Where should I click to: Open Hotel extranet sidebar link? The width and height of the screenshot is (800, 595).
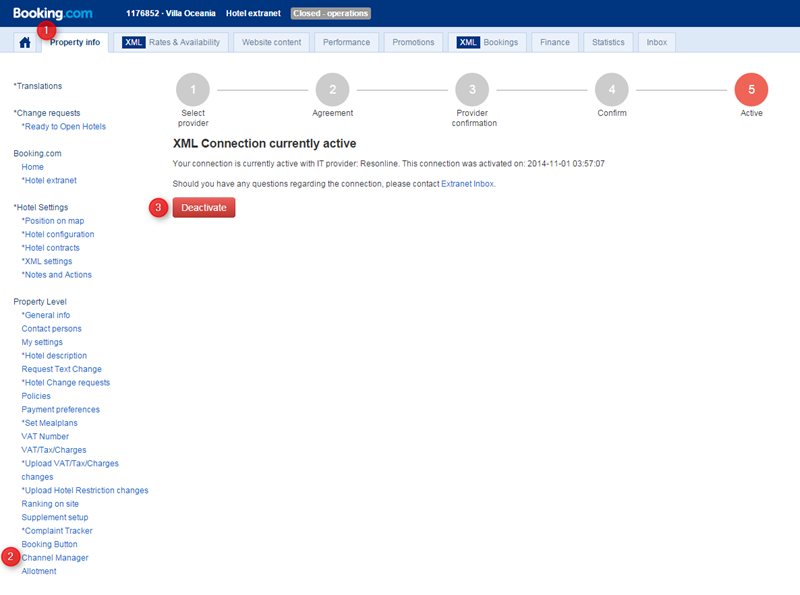click(x=49, y=181)
